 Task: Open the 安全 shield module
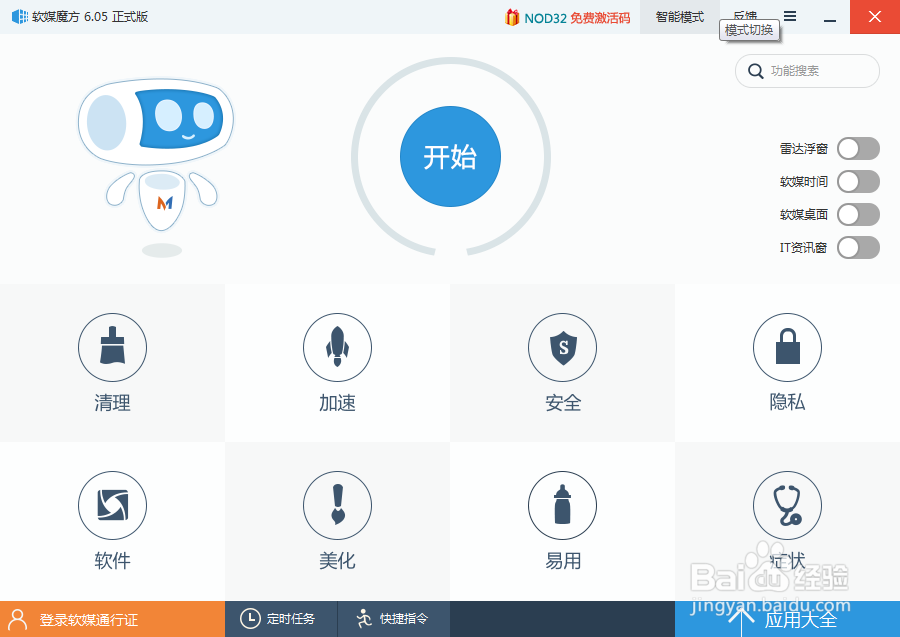coord(562,348)
